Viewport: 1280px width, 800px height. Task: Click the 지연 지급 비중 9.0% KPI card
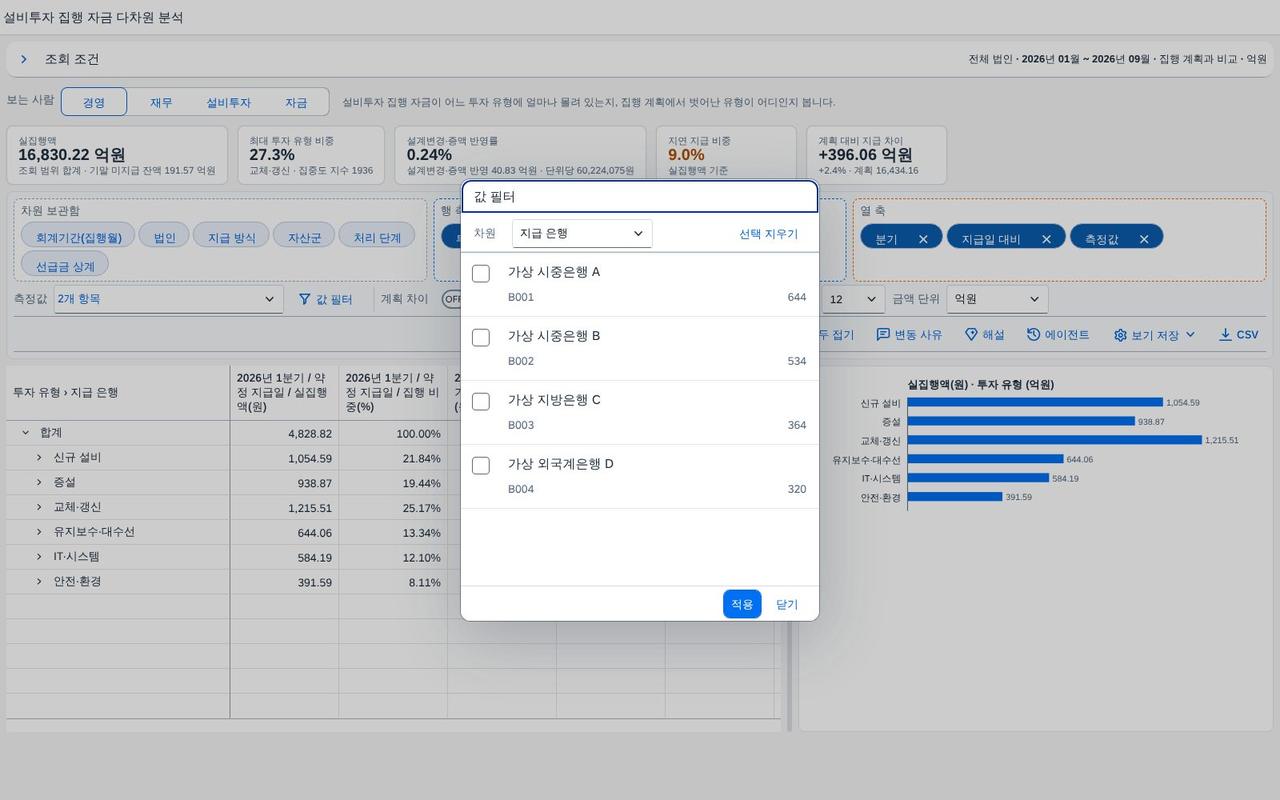pyautogui.click(x=726, y=155)
